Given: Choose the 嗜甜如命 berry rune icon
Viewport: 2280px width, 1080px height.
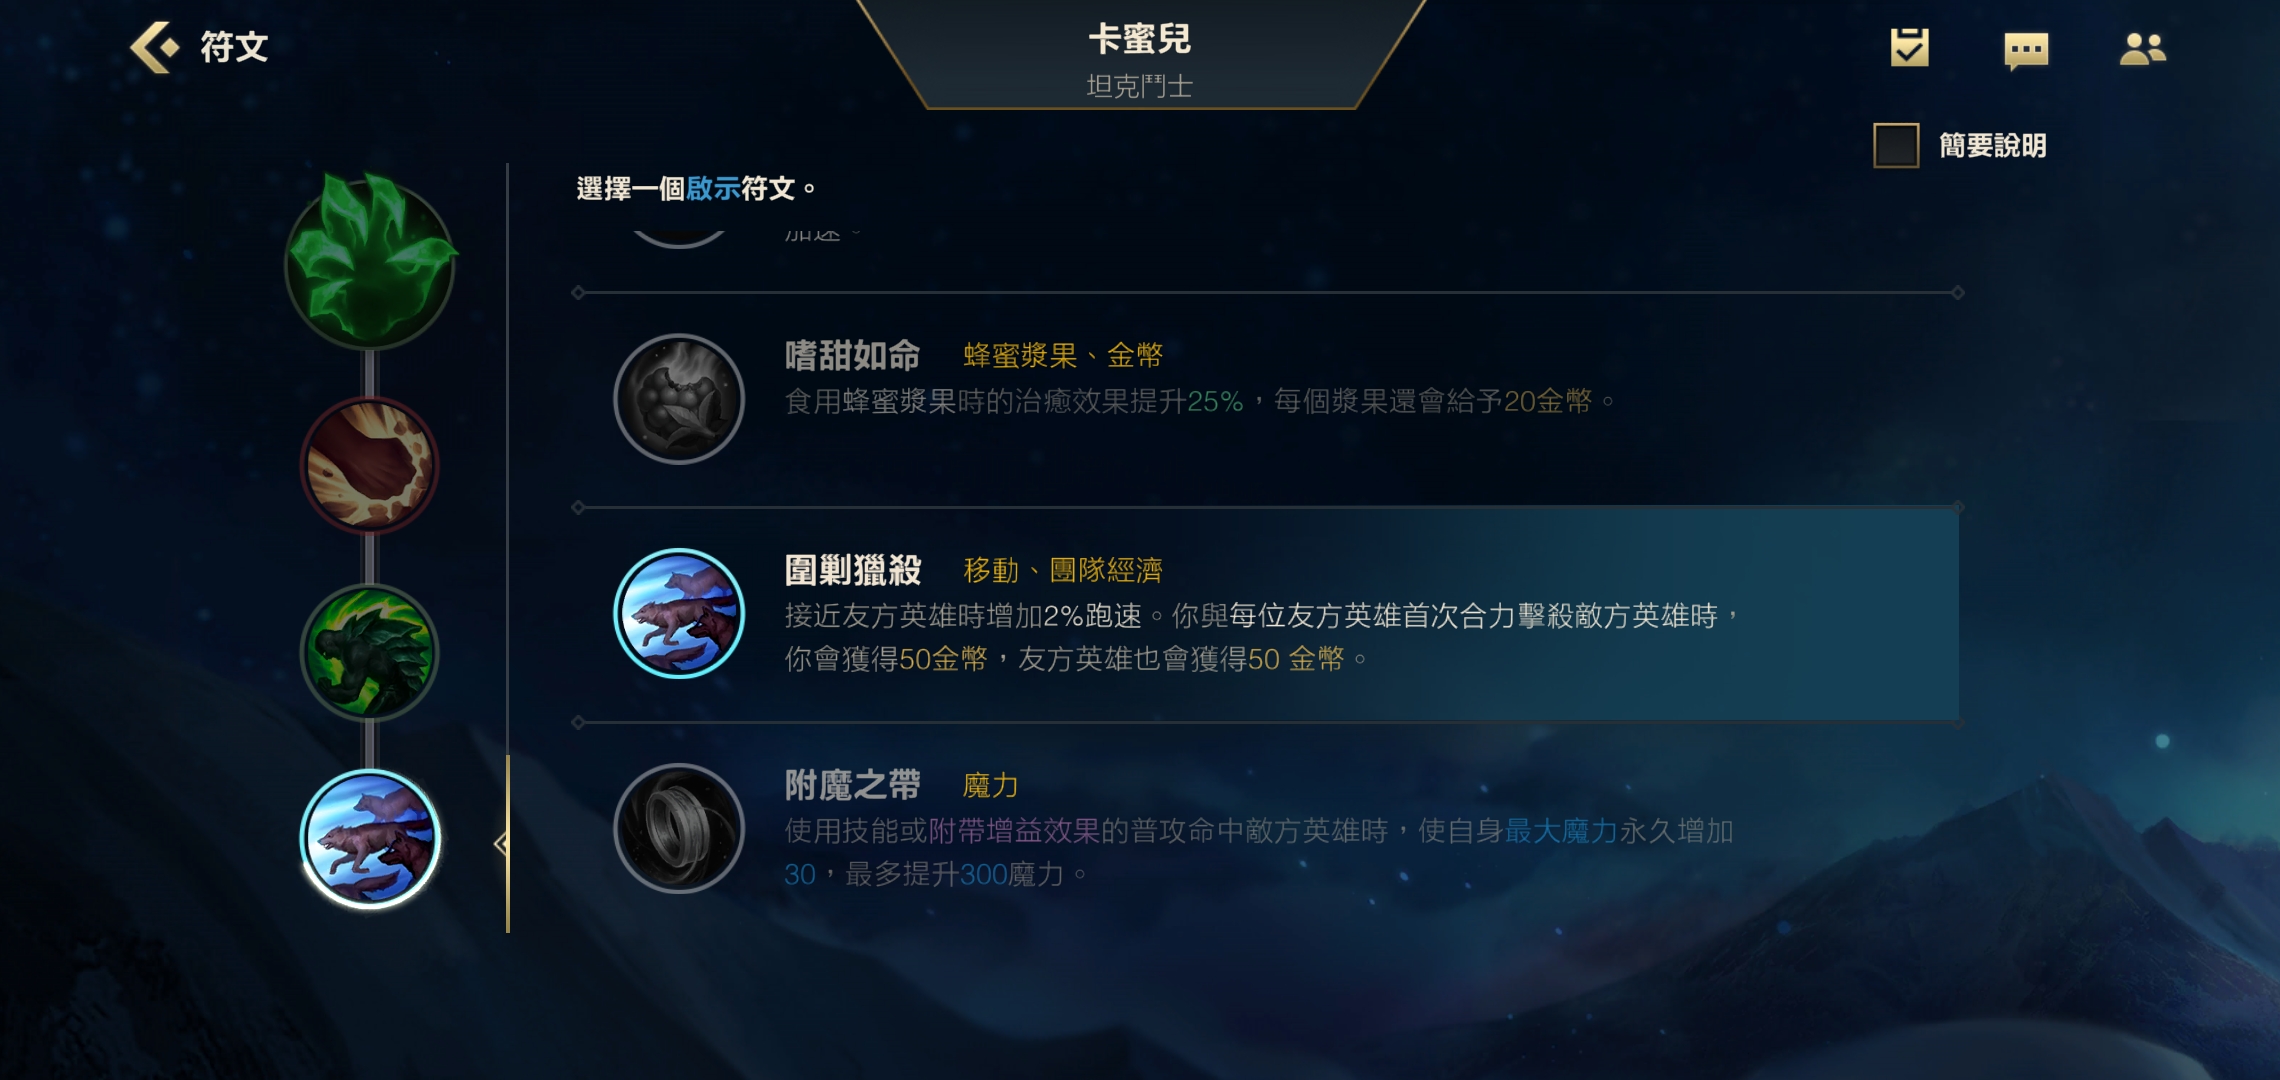Looking at the screenshot, I should (679, 399).
